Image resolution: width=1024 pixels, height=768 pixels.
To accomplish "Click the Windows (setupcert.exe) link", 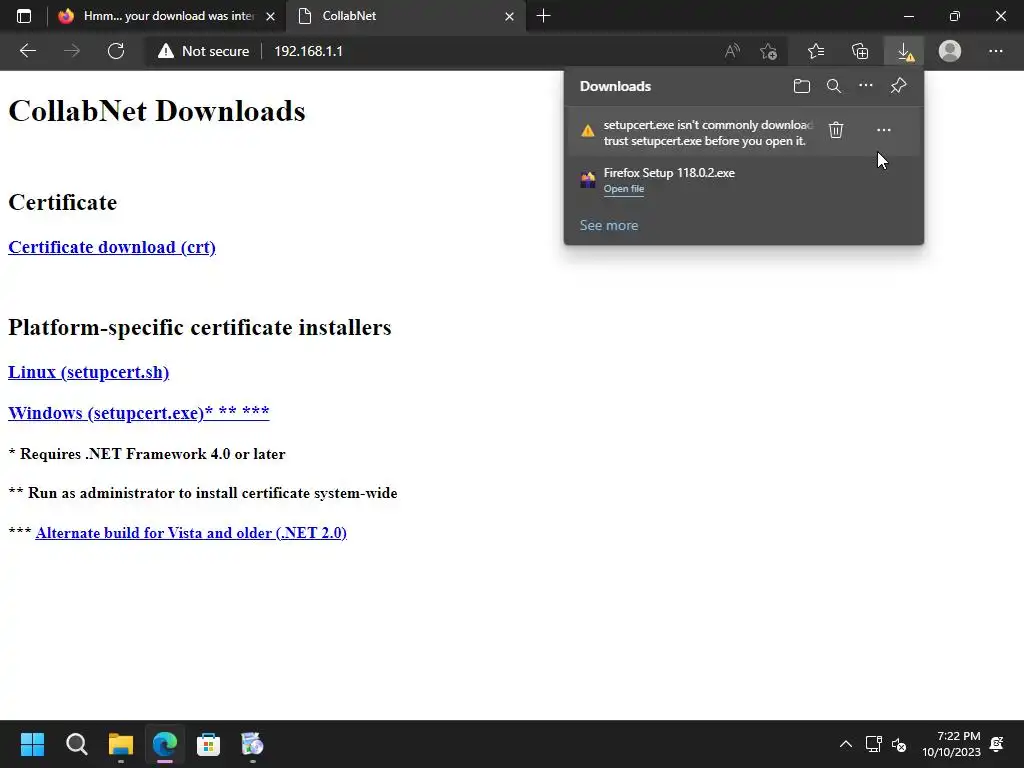I will click(x=138, y=413).
